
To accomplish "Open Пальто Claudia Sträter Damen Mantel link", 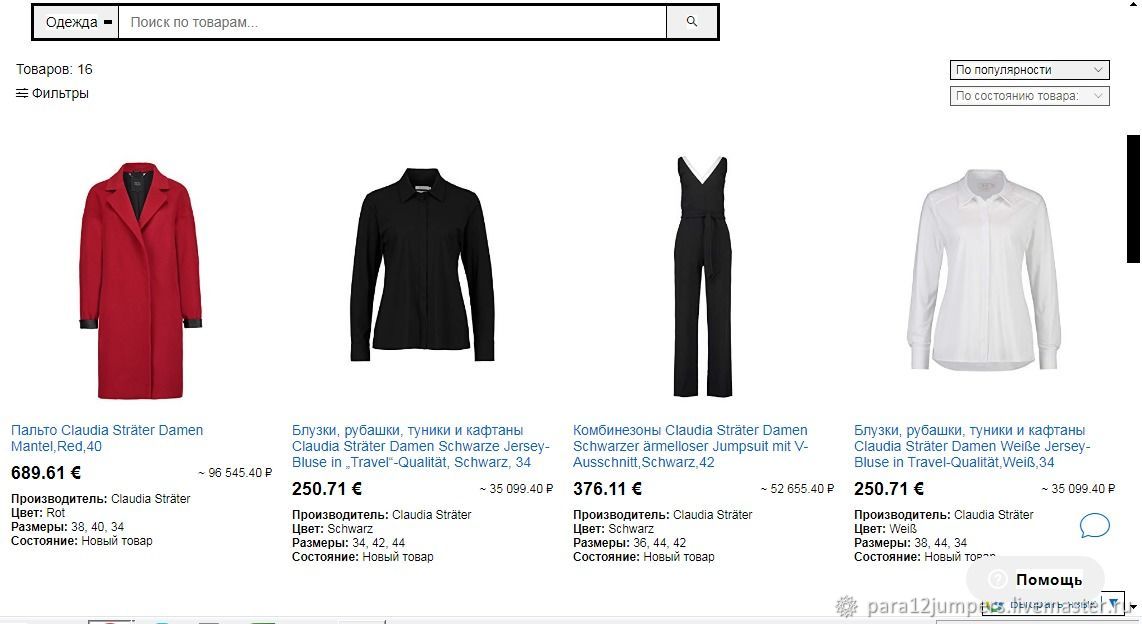I will coord(107,438).
